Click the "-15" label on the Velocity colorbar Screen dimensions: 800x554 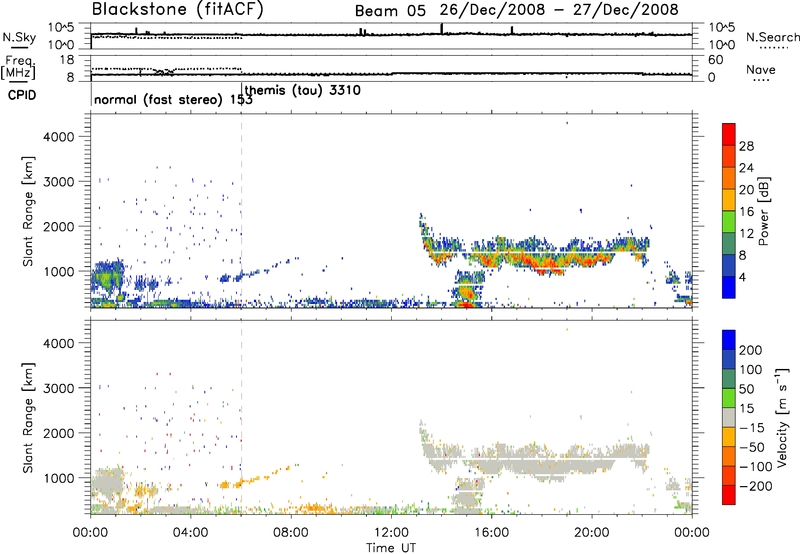(751, 427)
